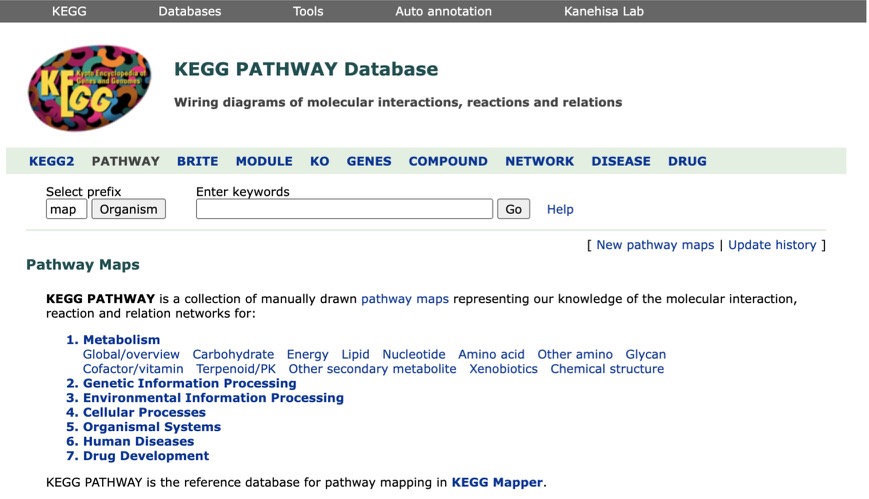Image resolution: width=869 pixels, height=499 pixels.
Task: Open the DRUG tab
Action: tap(687, 161)
